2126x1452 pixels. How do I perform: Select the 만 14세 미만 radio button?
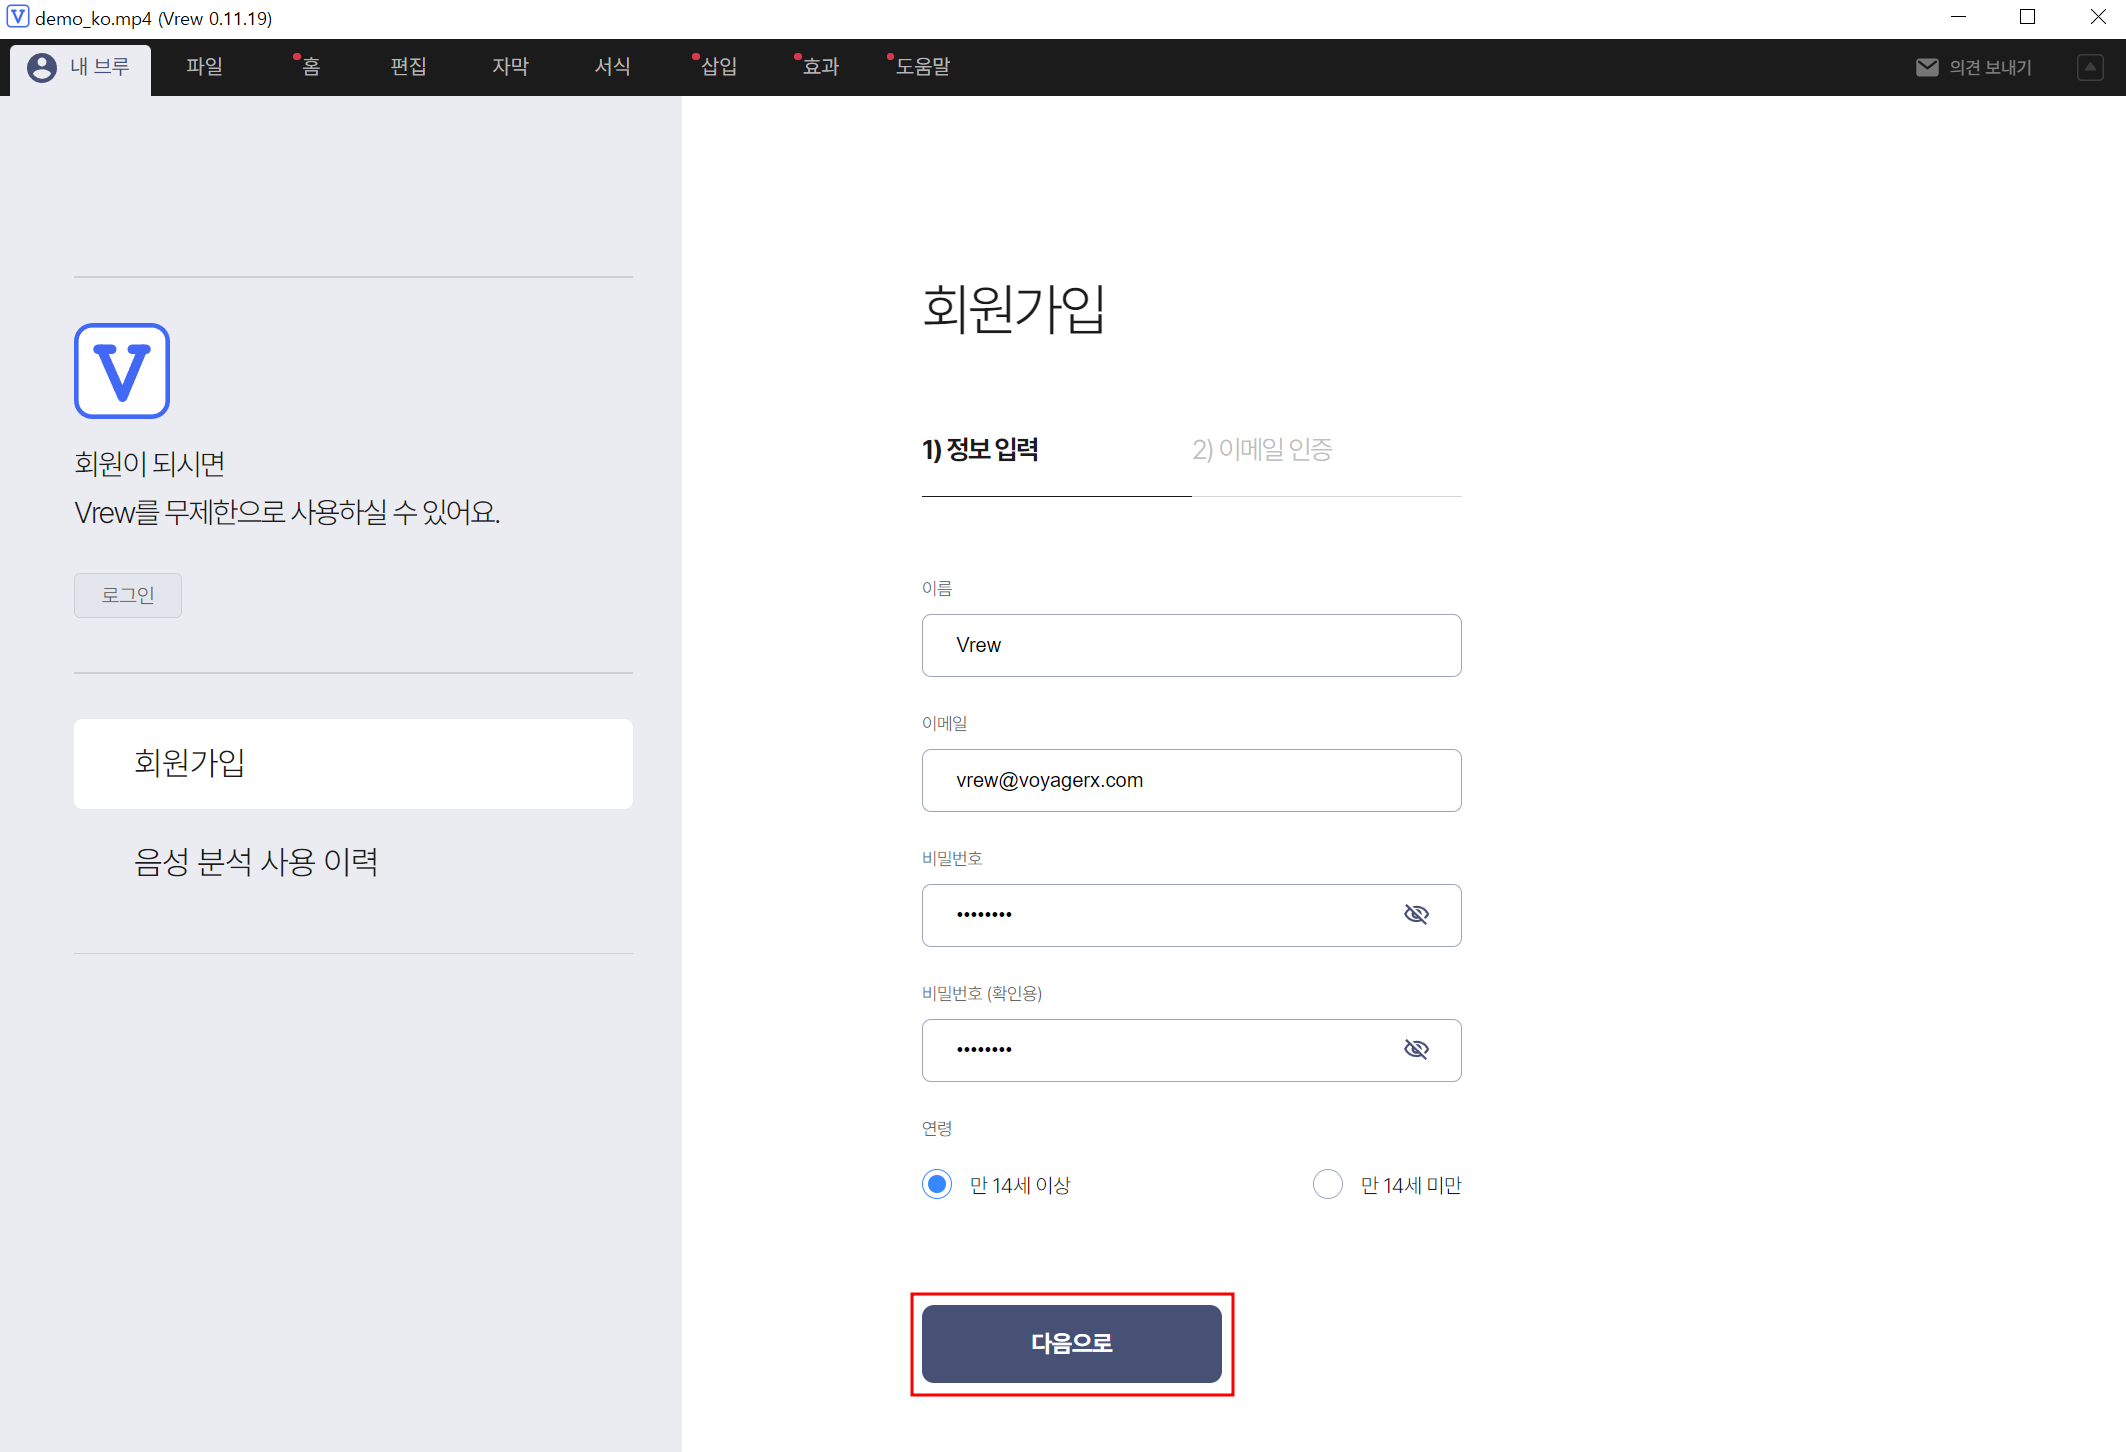pyautogui.click(x=1327, y=1184)
